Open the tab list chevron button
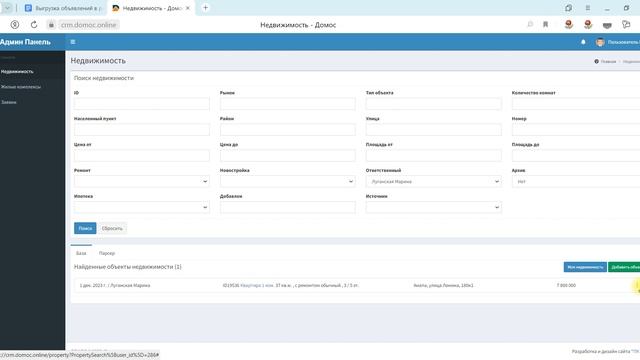This screenshot has width=640, height=360. coord(7,8)
